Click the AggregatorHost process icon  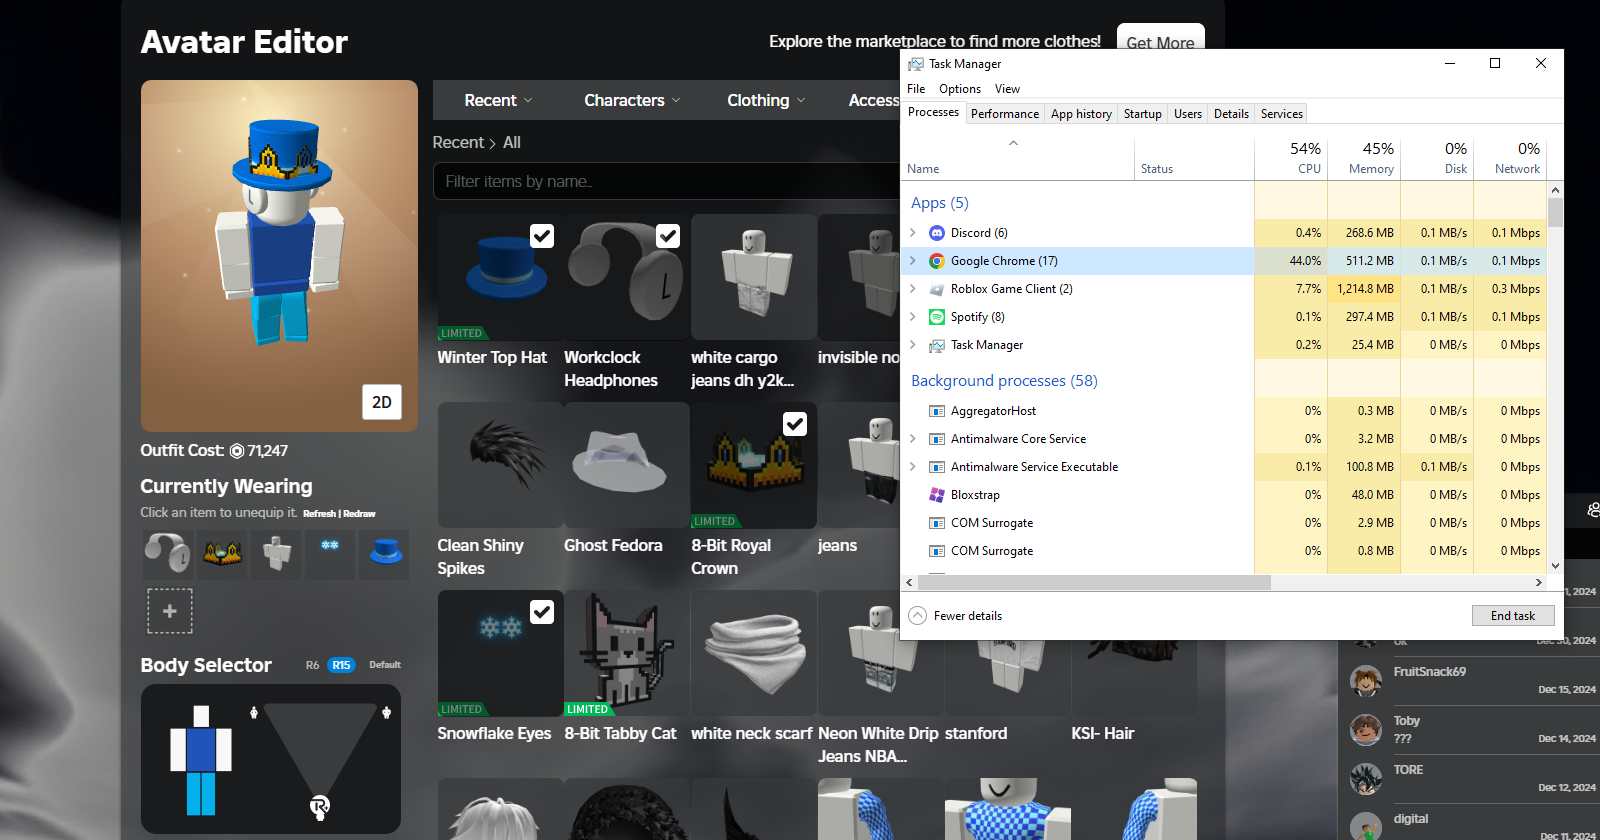tap(937, 411)
